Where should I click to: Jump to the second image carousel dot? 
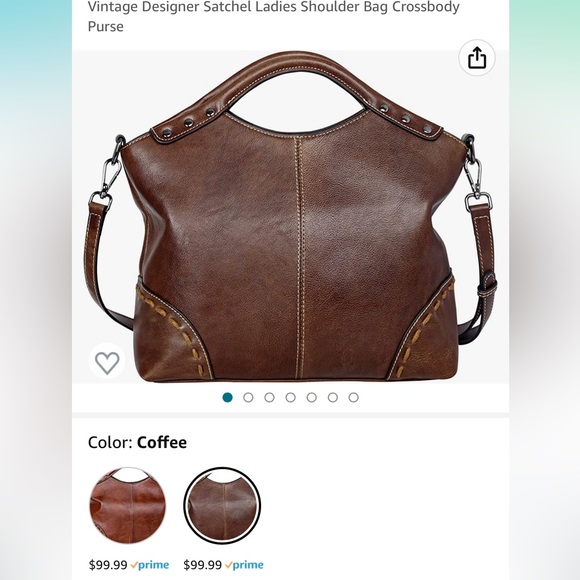point(248,398)
